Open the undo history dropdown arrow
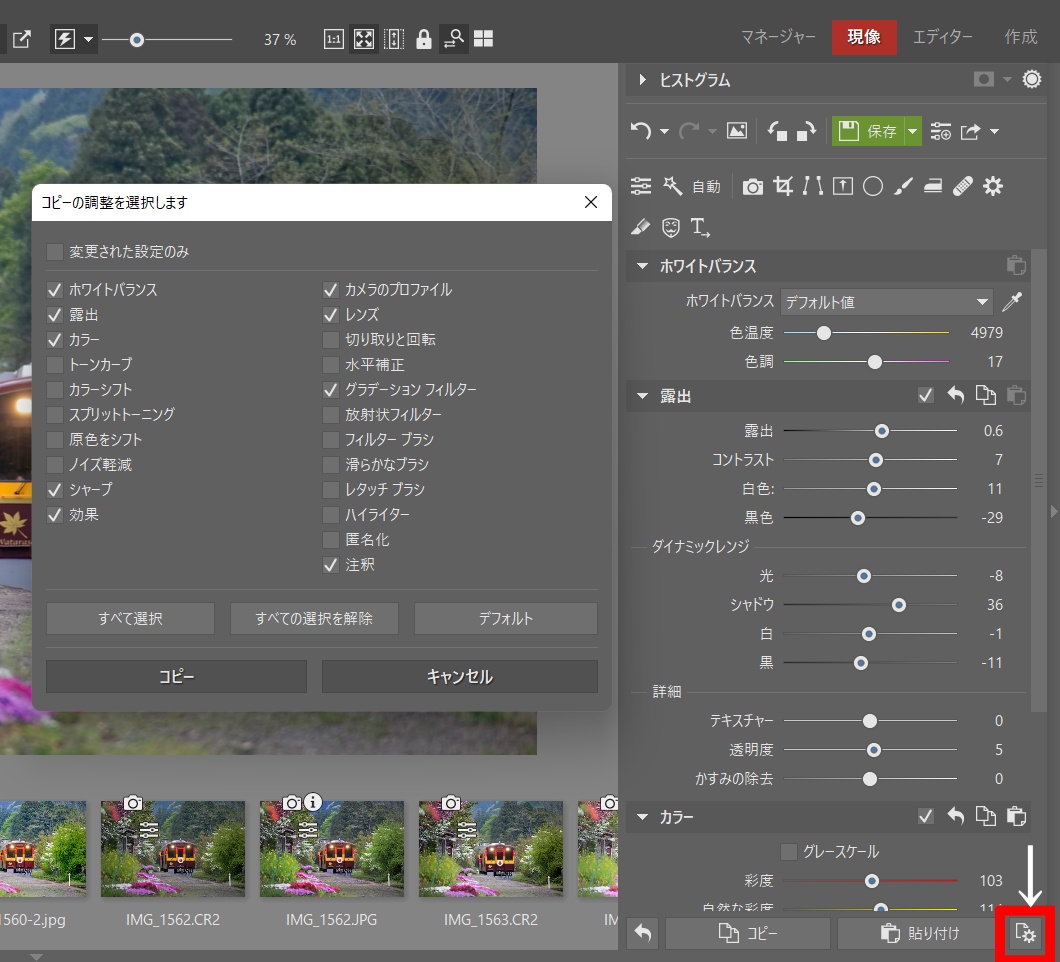Screen dimensions: 1060x962 click(665, 131)
